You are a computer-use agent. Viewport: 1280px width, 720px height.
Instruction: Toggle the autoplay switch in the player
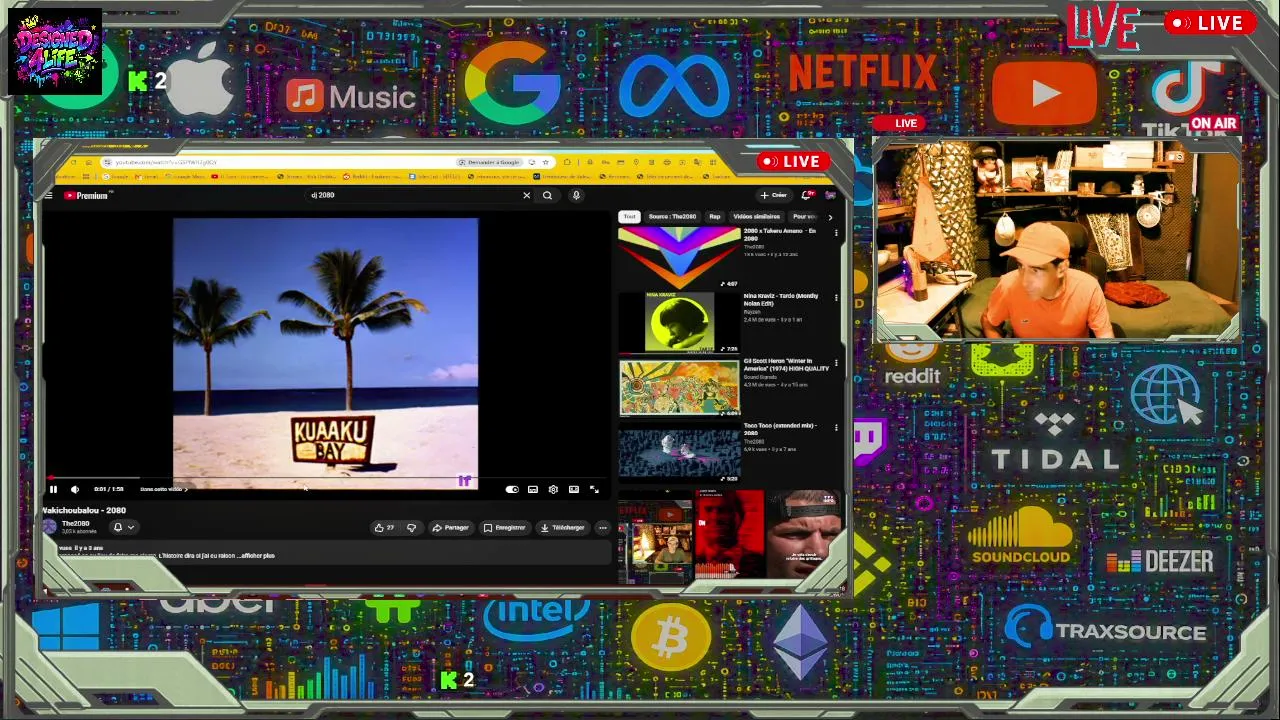[512, 489]
